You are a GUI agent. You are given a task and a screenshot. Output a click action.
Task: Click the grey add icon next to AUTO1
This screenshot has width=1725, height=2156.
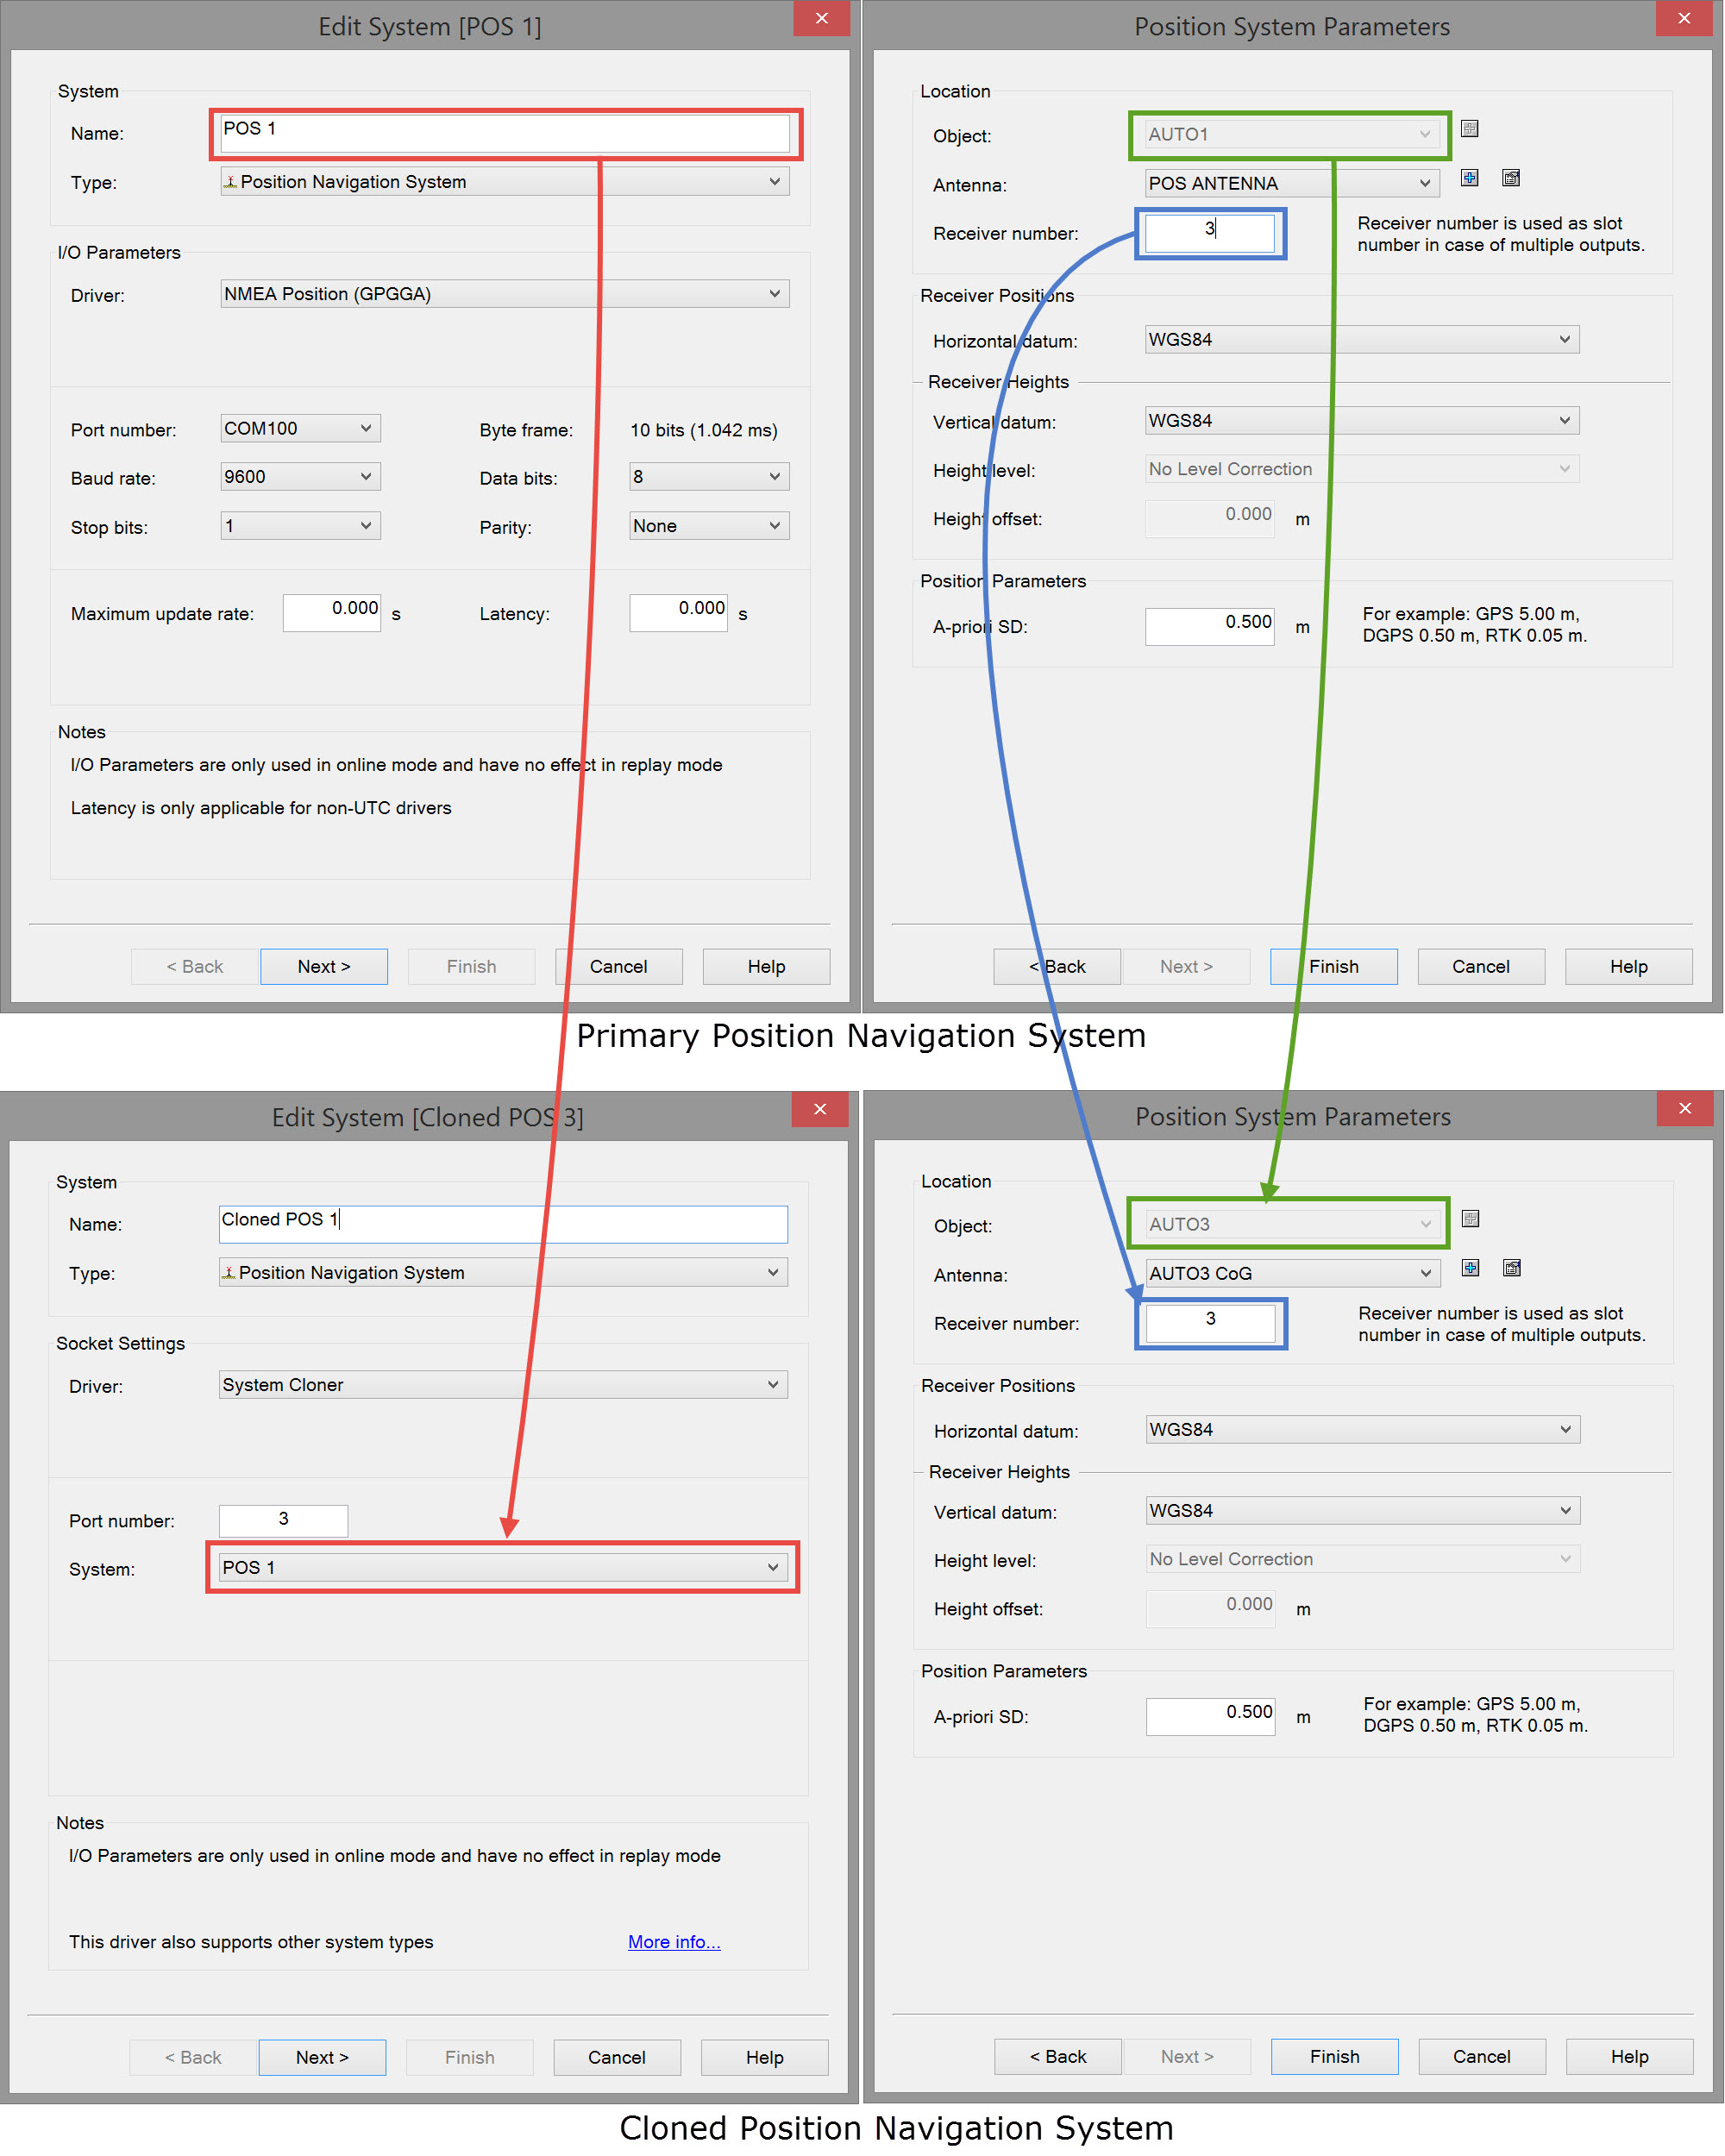(x=1469, y=129)
